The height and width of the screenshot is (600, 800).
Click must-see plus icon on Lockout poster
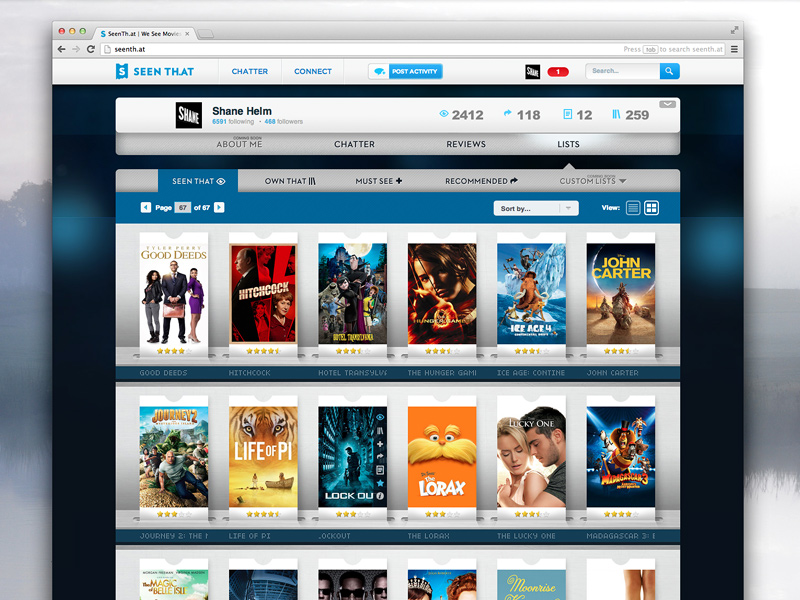380,444
